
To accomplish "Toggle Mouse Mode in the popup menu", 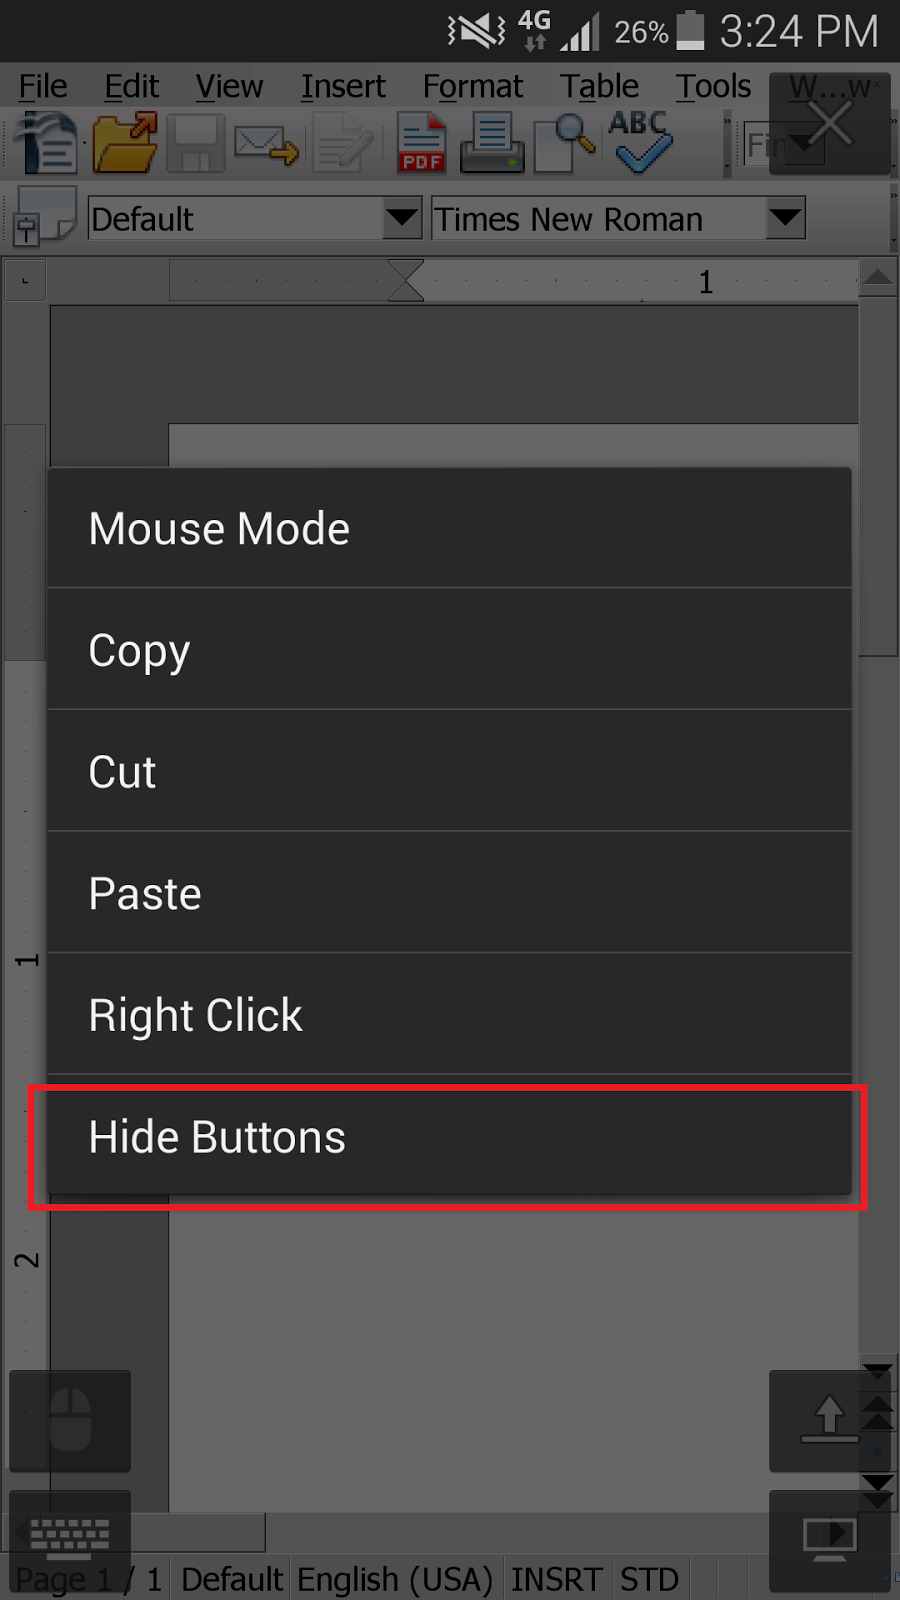I will point(449,528).
